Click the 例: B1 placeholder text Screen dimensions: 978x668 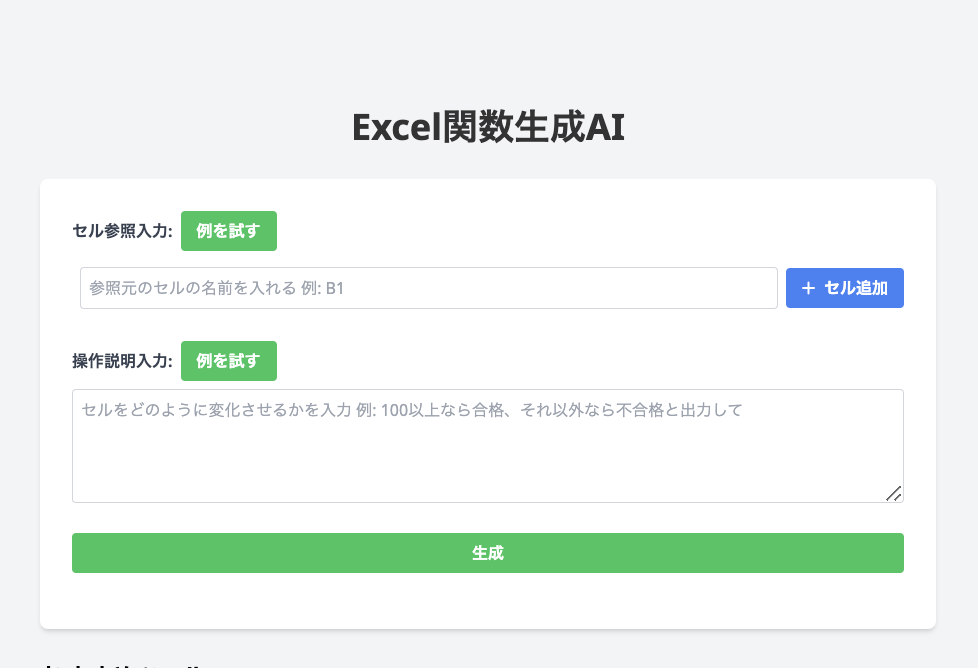pos(322,288)
